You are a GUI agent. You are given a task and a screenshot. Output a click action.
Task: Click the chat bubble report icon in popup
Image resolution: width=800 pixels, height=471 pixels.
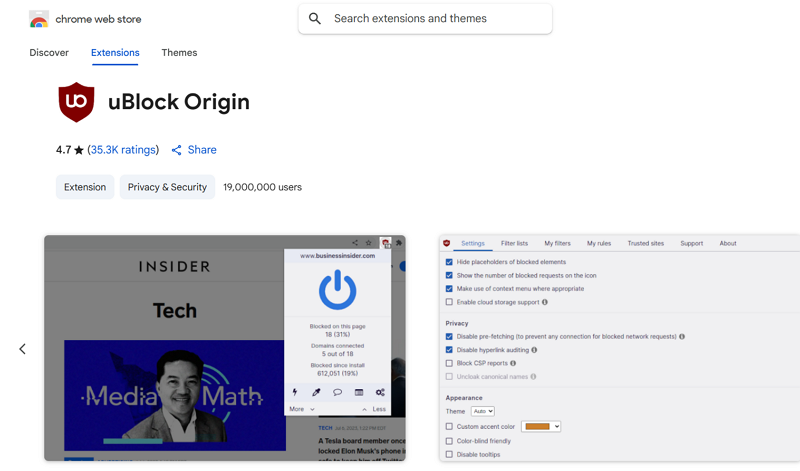pyautogui.click(x=337, y=392)
